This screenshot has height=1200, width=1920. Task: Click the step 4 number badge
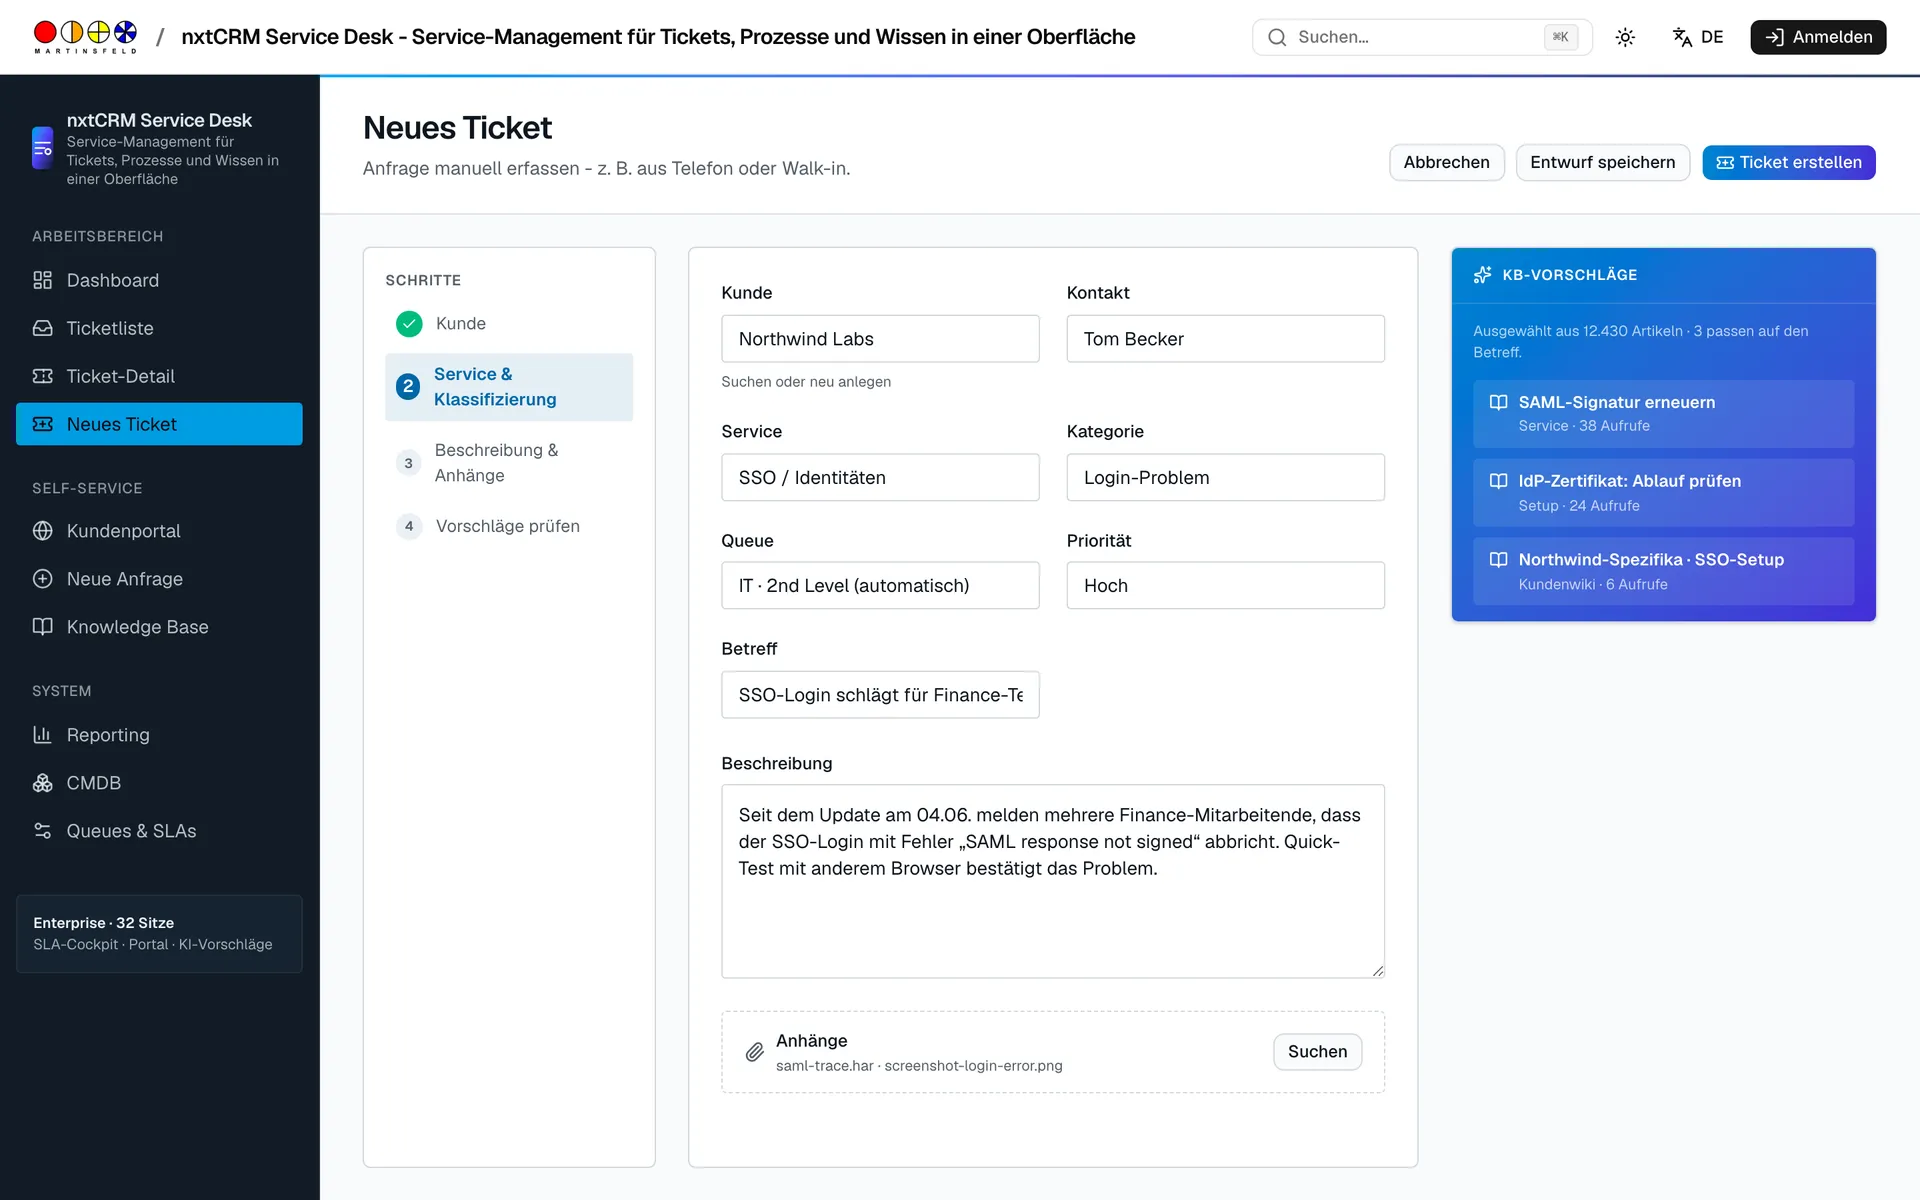(x=409, y=526)
